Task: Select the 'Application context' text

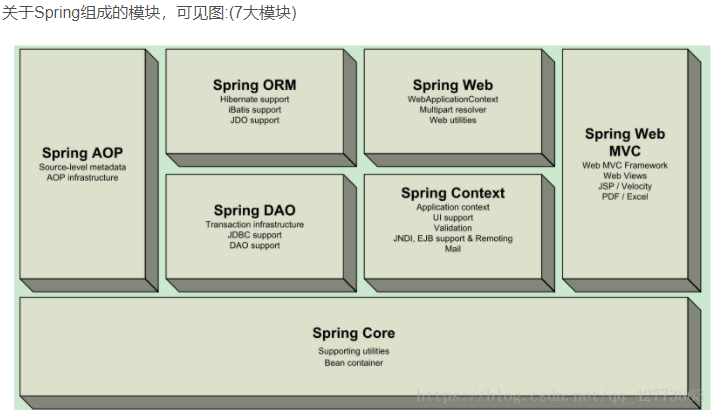Action: (453, 207)
